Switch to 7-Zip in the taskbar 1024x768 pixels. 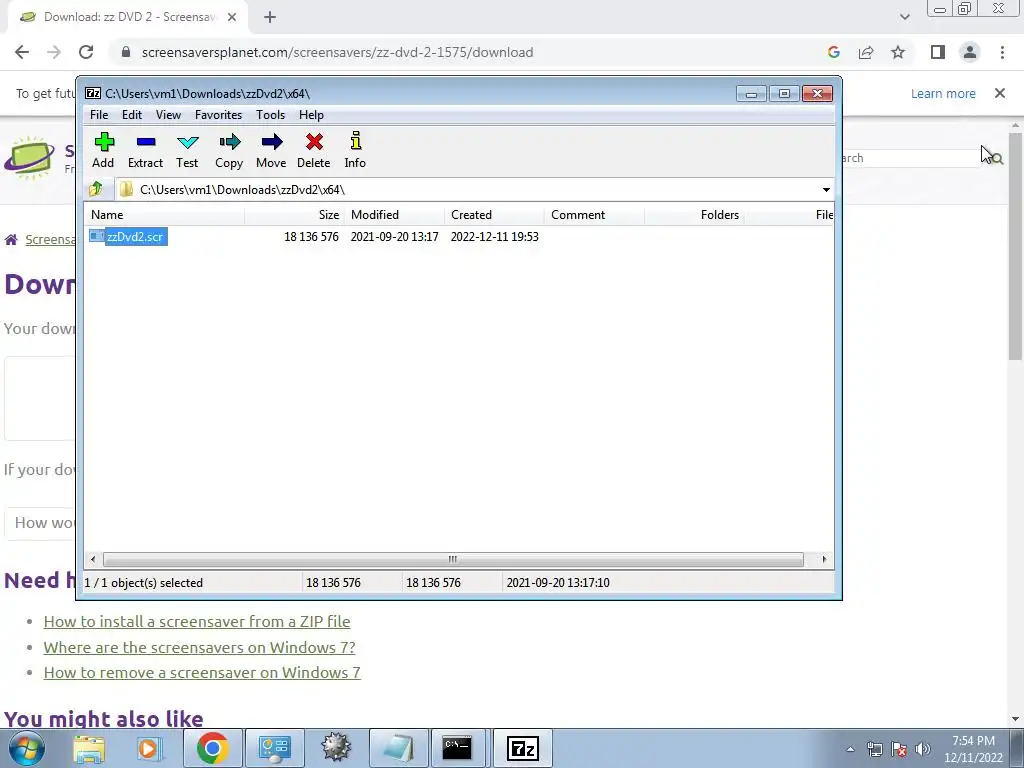coord(522,748)
